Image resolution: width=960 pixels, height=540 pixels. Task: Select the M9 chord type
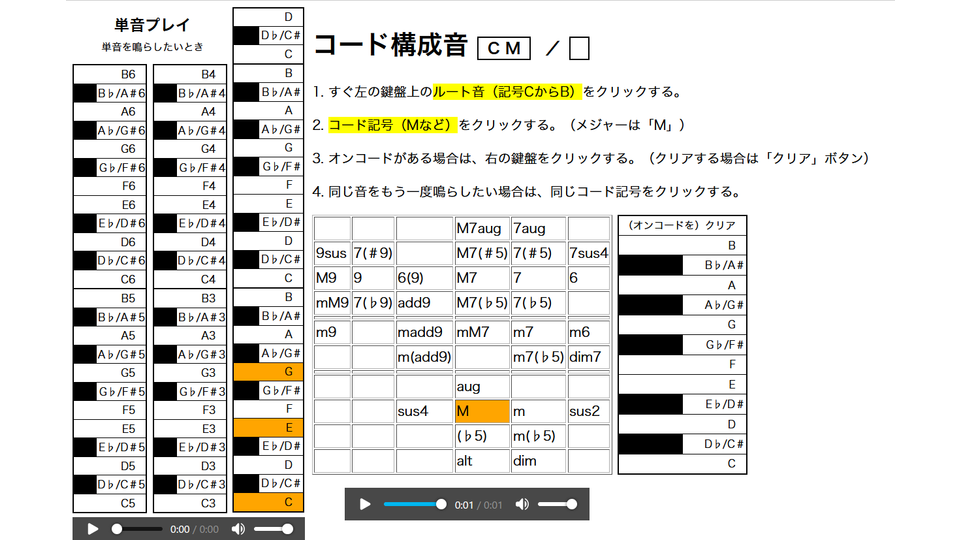pyautogui.click(x=332, y=278)
